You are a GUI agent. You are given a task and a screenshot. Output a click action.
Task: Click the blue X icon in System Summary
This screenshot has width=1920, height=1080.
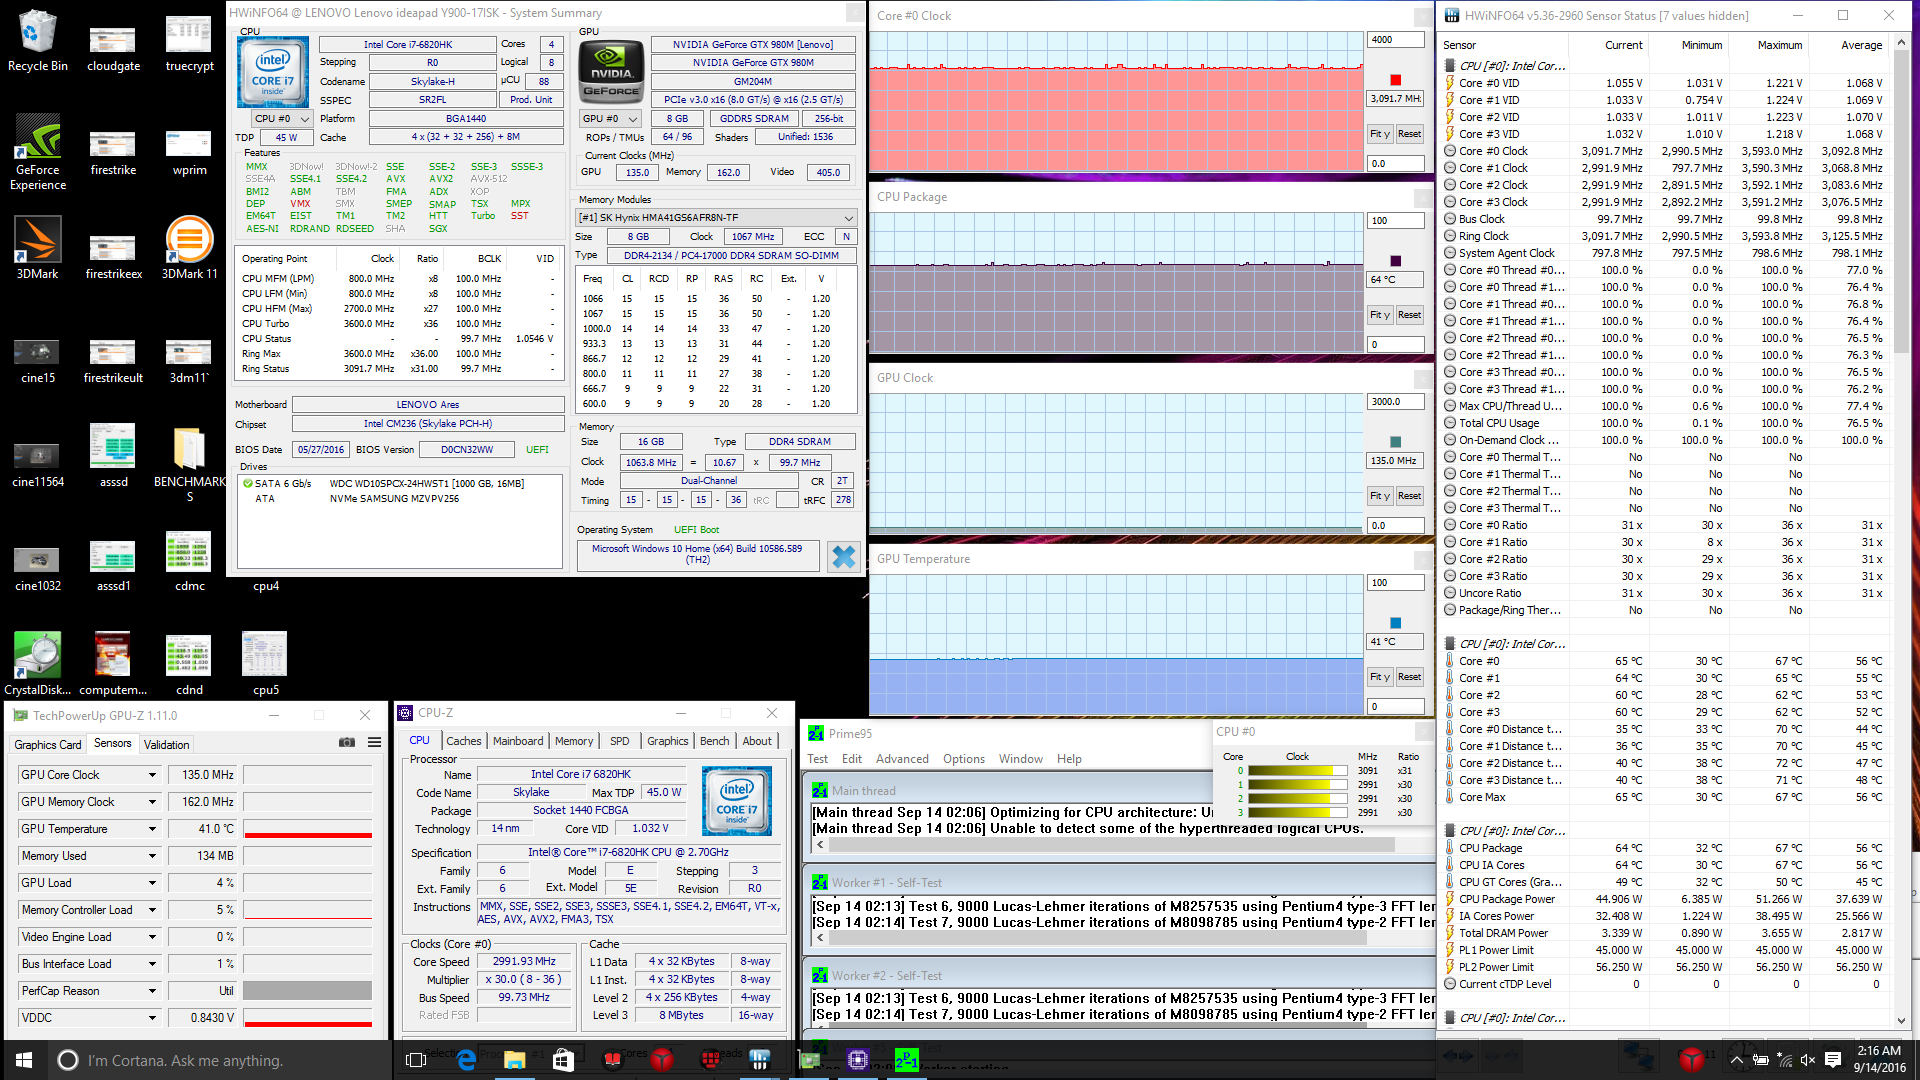pos(843,557)
